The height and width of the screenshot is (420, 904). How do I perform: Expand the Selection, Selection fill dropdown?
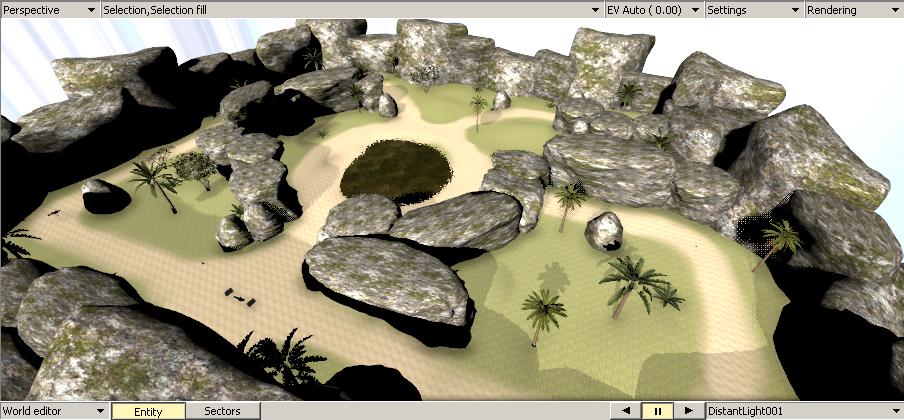pyautogui.click(x=352, y=10)
